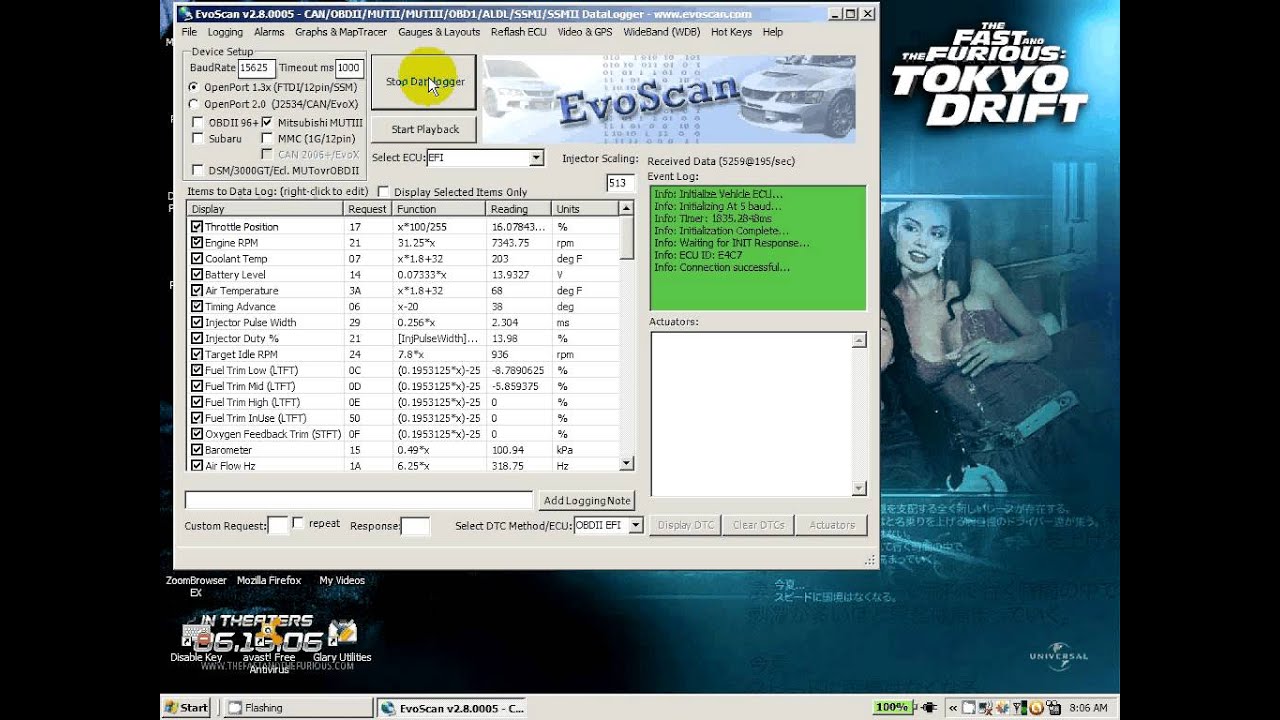The image size is (1280, 720).
Task: Select the OpenPort 1.3x radio button
Action: pos(194,87)
